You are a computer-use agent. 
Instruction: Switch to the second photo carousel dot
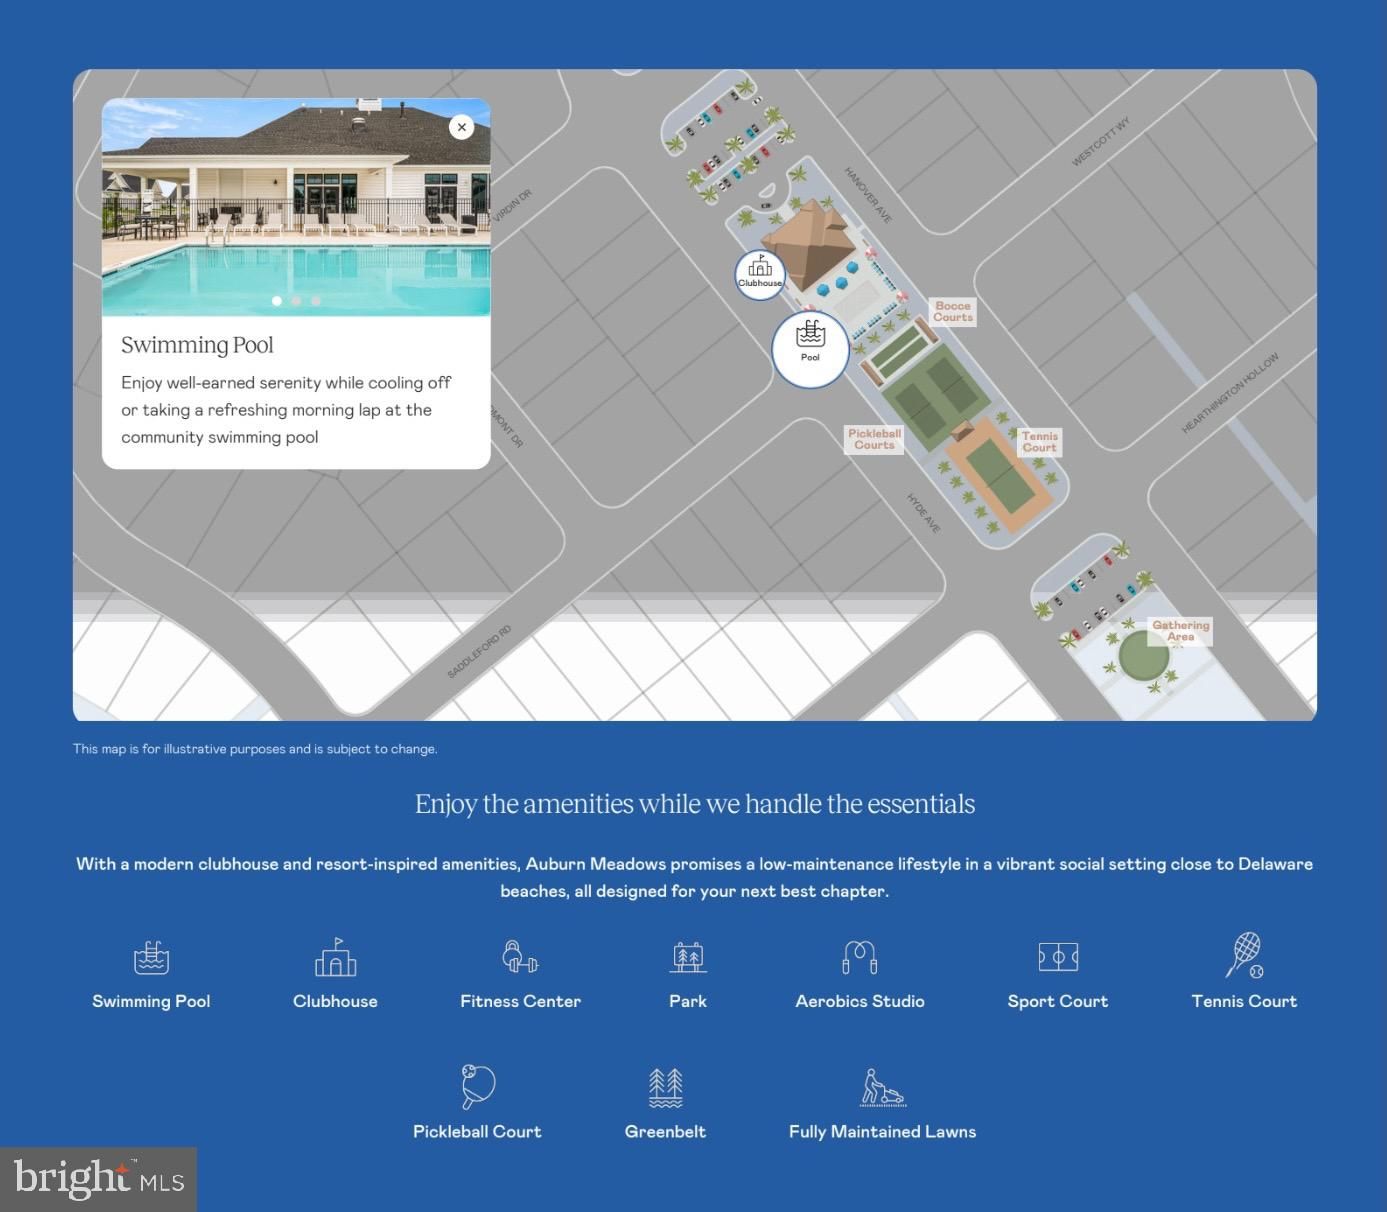tap(296, 301)
